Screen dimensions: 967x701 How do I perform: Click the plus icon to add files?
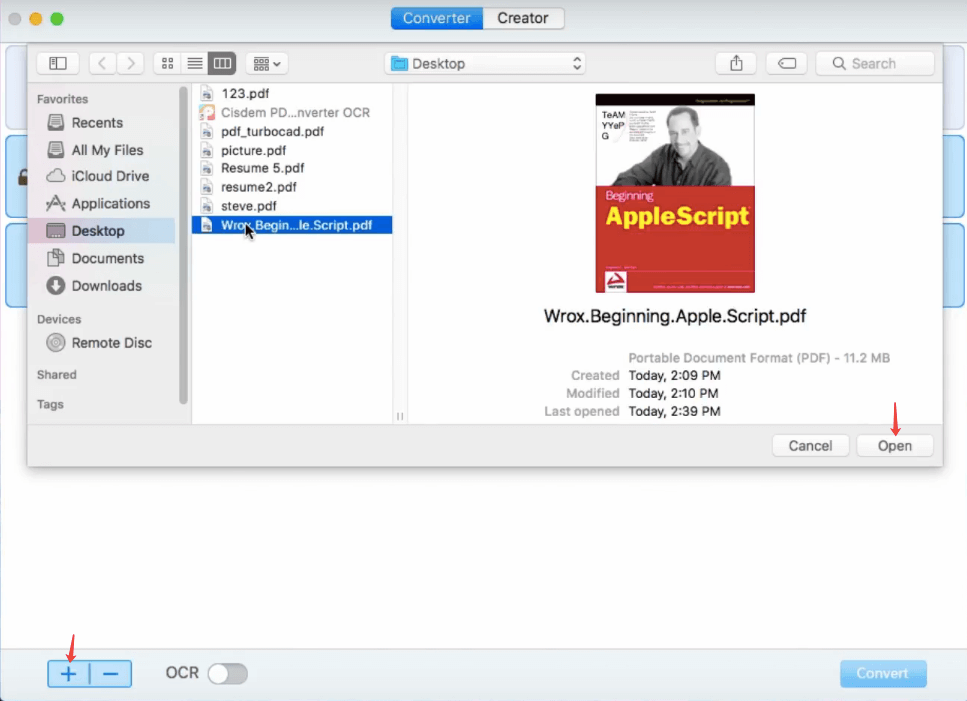[x=68, y=674]
